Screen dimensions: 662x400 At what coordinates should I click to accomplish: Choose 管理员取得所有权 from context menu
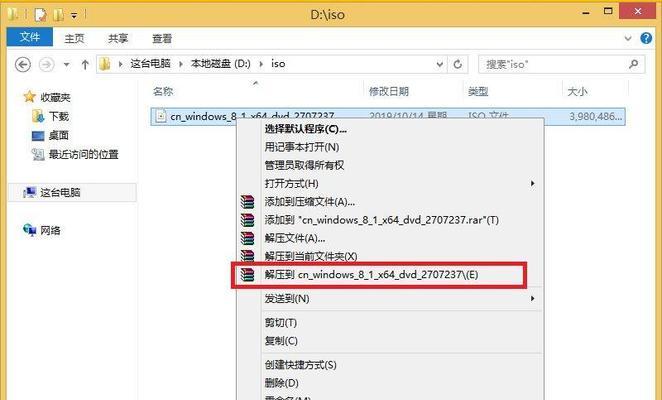pyautogui.click(x=304, y=165)
